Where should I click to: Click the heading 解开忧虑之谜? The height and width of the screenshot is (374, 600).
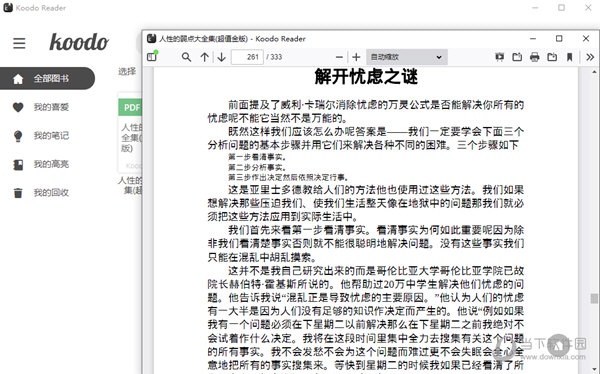coord(366,76)
